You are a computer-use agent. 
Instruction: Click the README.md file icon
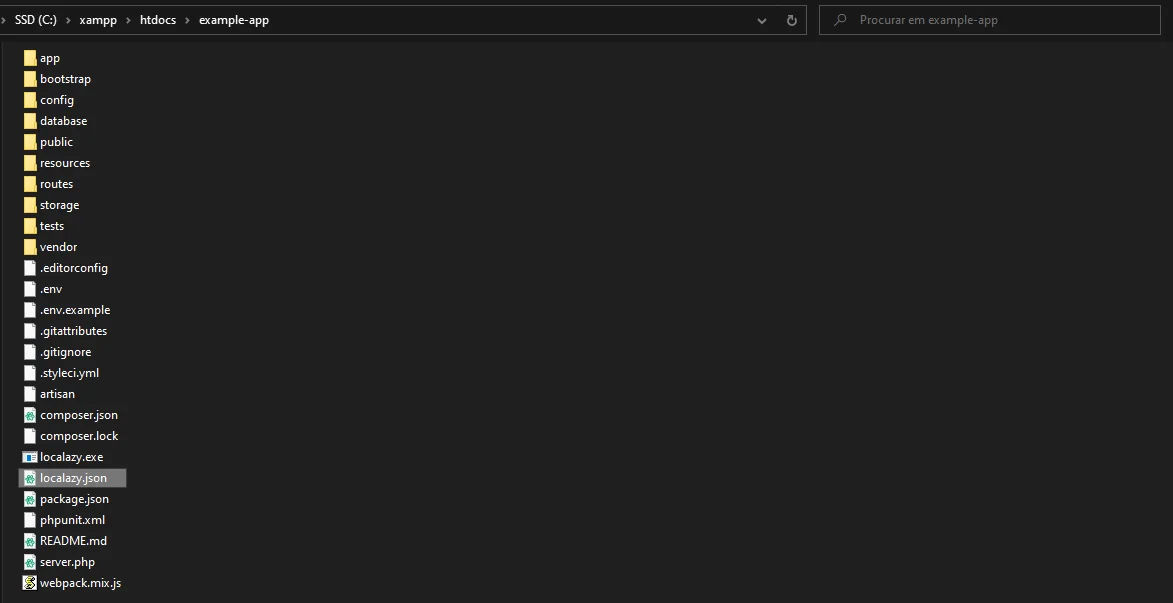(x=30, y=540)
